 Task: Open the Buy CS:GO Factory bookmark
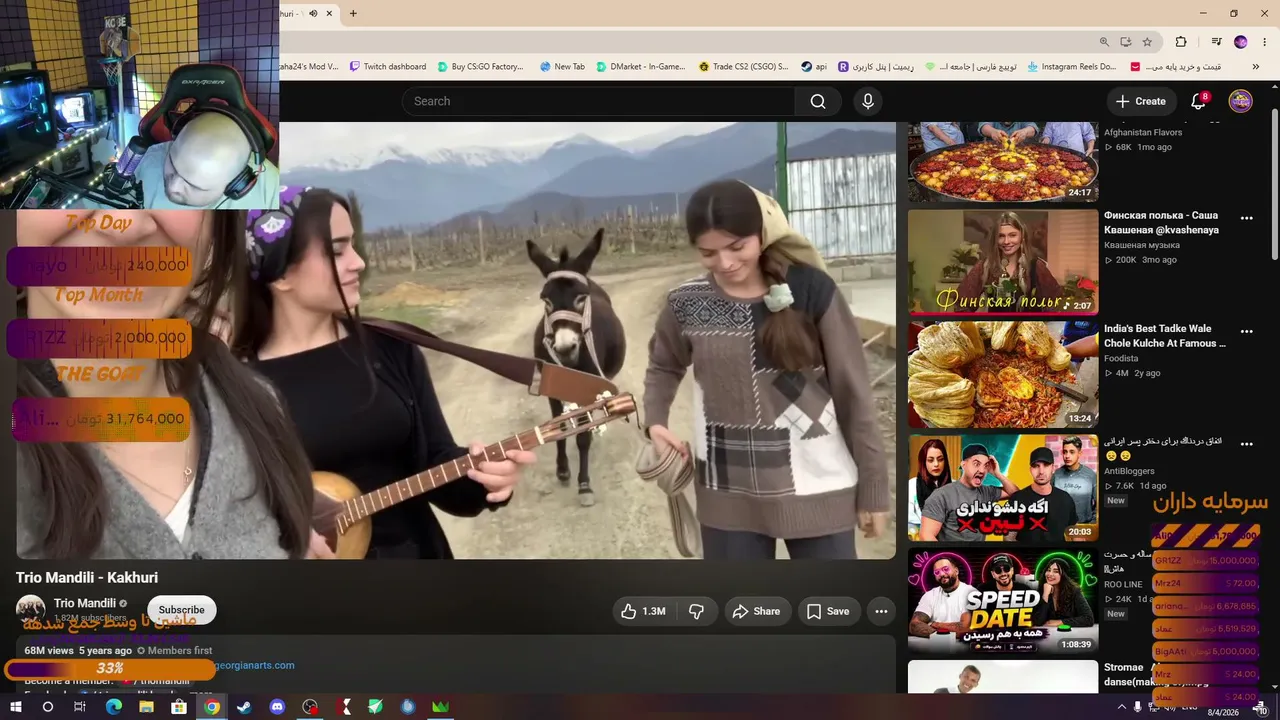(x=480, y=67)
